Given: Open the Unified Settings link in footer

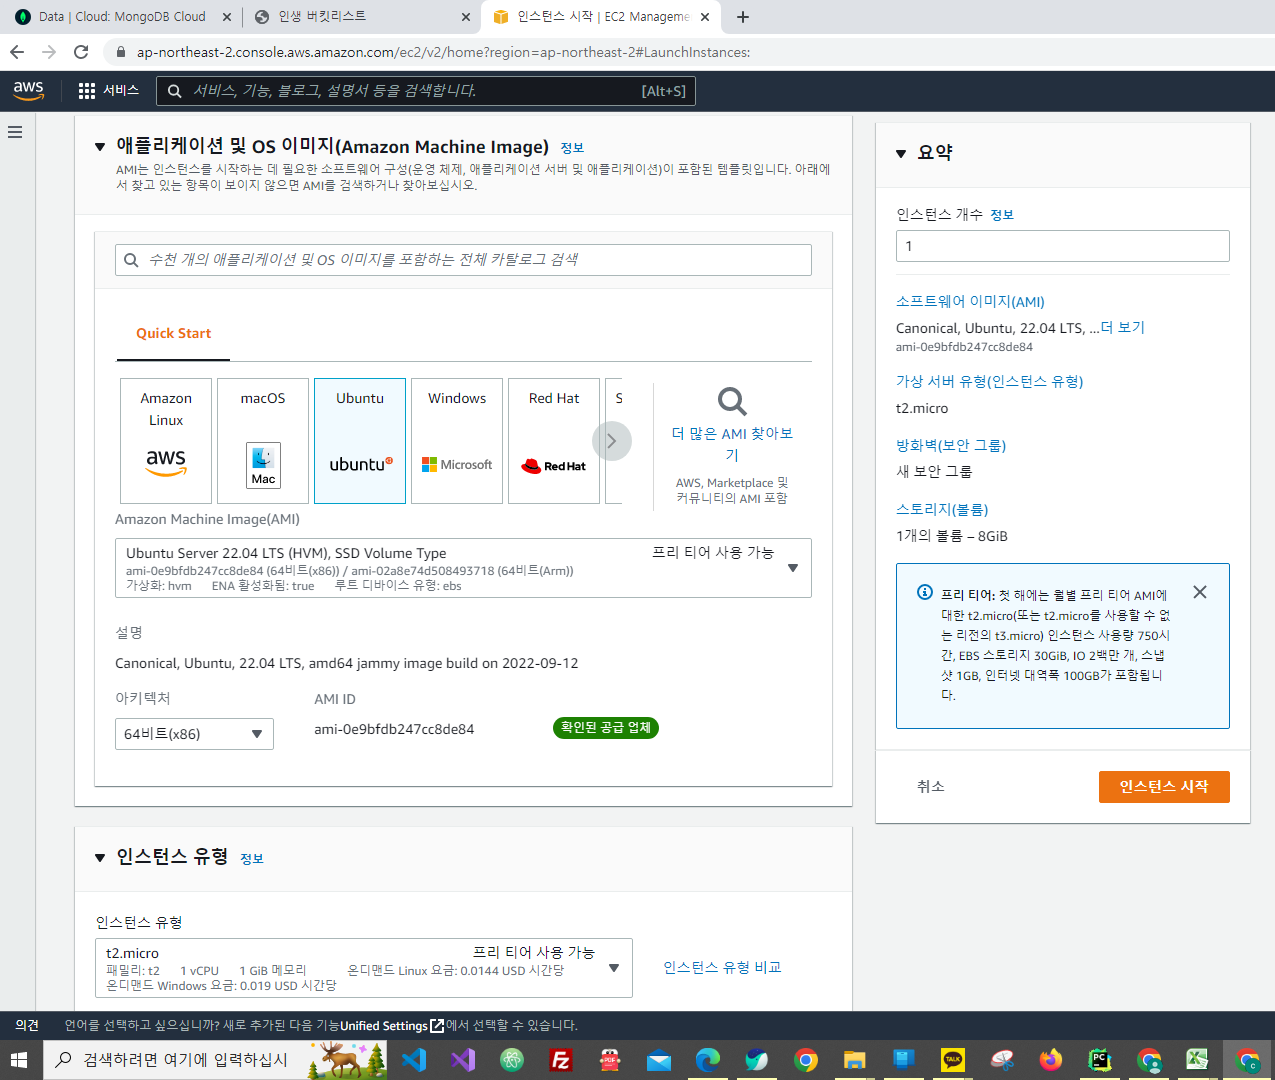Looking at the screenshot, I should tap(392, 1026).
